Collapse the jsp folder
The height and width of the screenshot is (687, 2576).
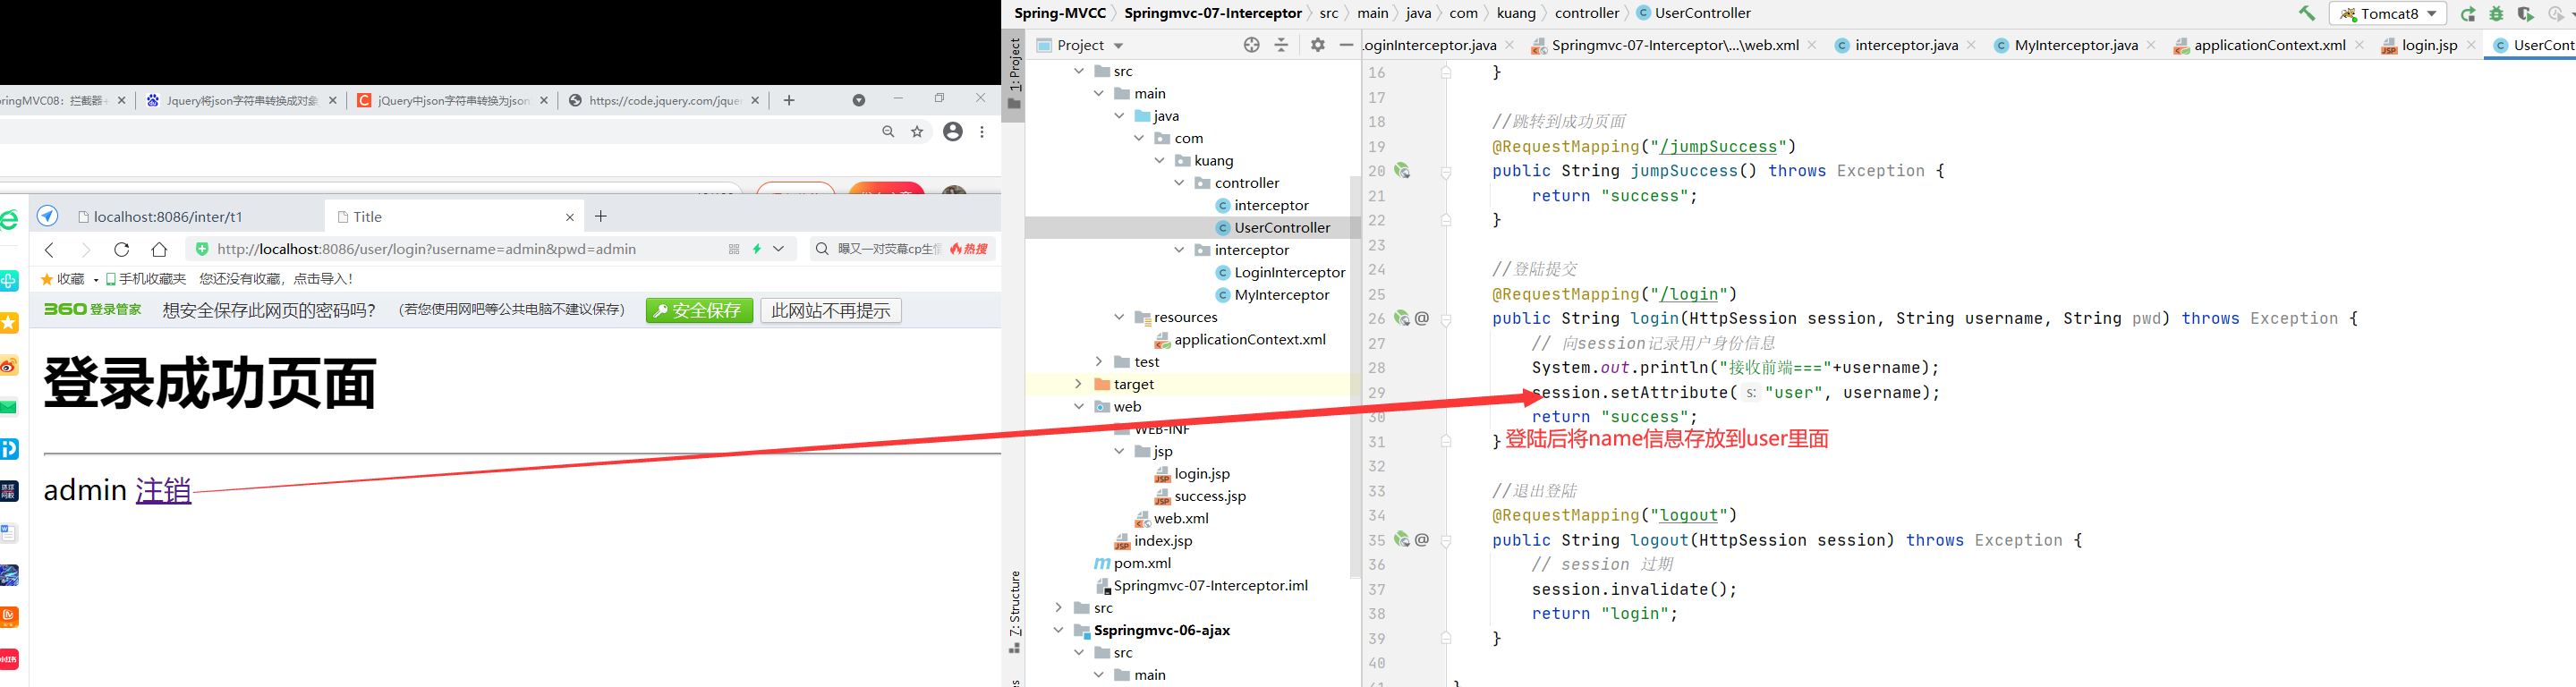(1119, 451)
